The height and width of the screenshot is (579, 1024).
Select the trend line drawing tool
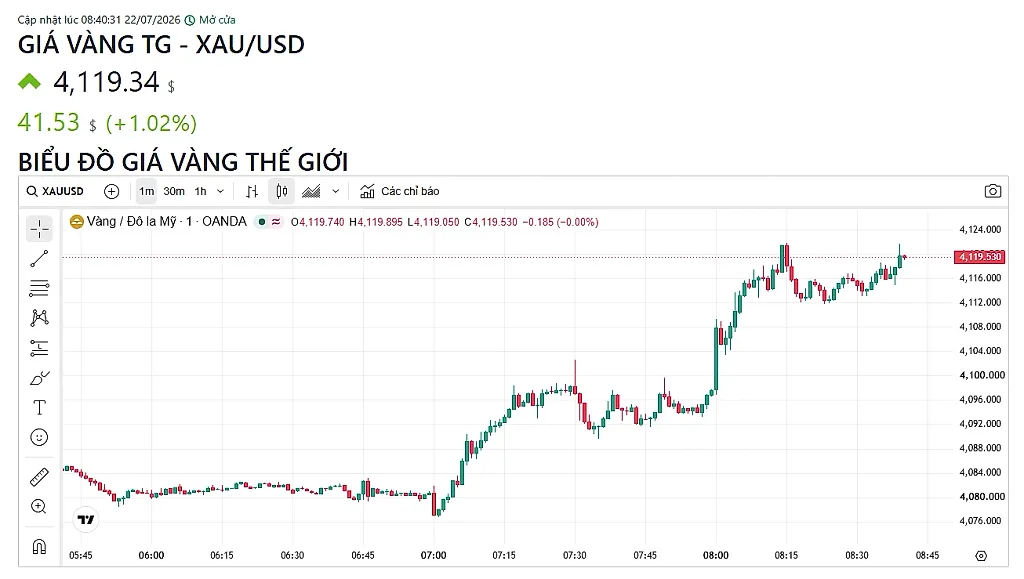click(x=39, y=258)
